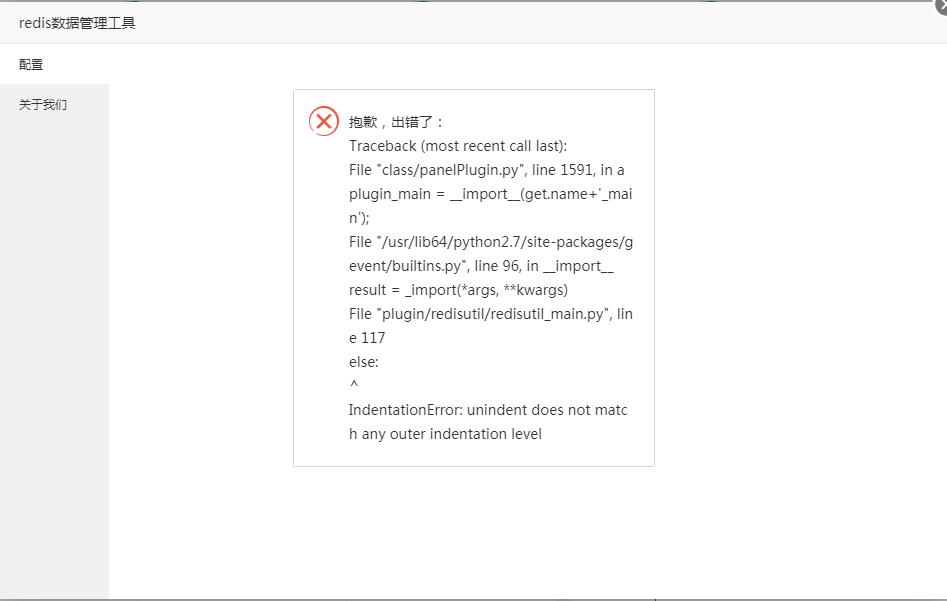Click the else: line in traceback

coord(364,362)
